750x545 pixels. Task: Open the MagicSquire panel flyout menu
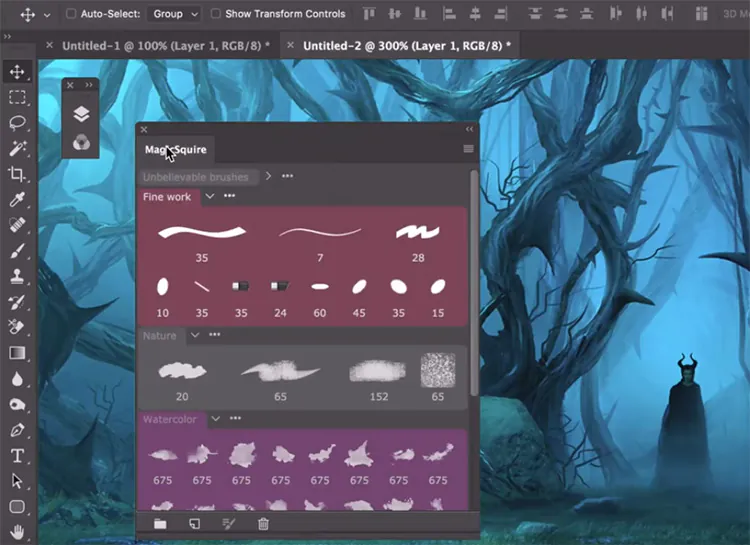click(469, 149)
